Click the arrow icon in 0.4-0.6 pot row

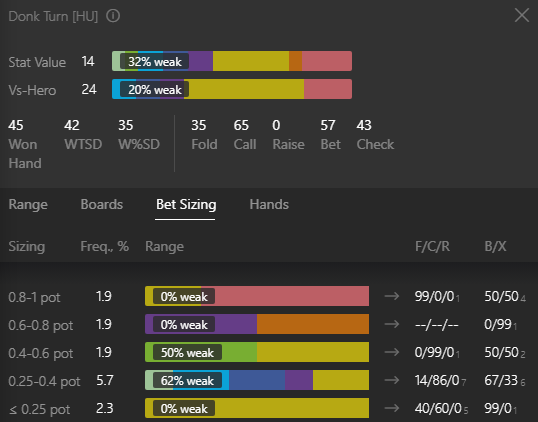pyautogui.click(x=392, y=352)
